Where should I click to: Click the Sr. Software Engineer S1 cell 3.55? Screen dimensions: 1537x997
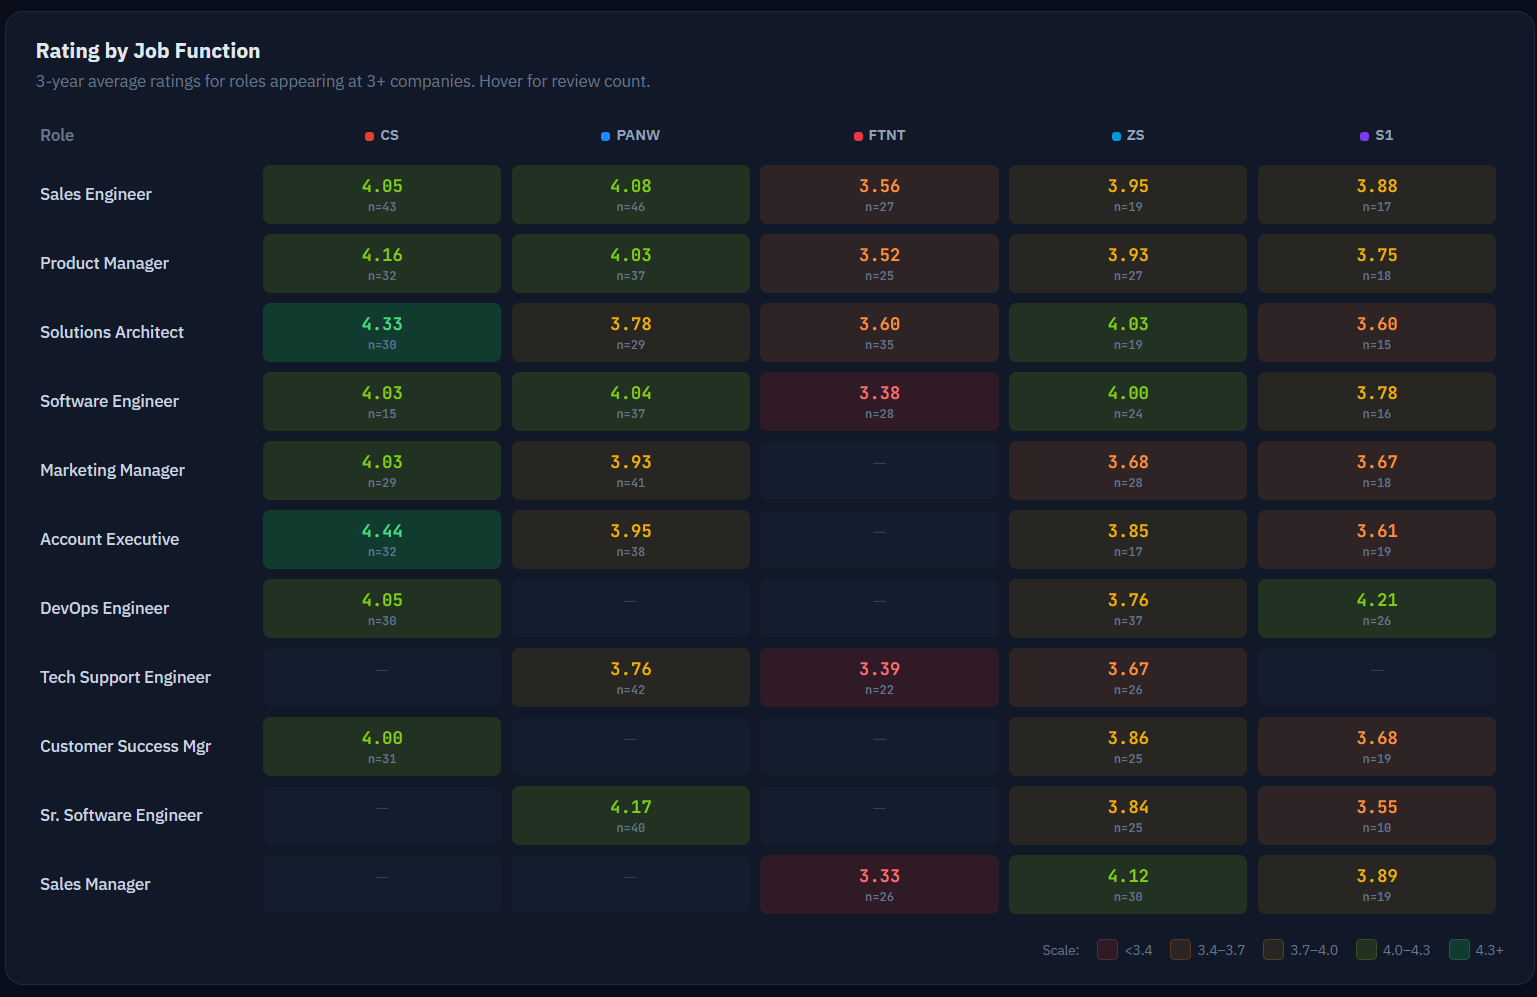[x=1377, y=815]
